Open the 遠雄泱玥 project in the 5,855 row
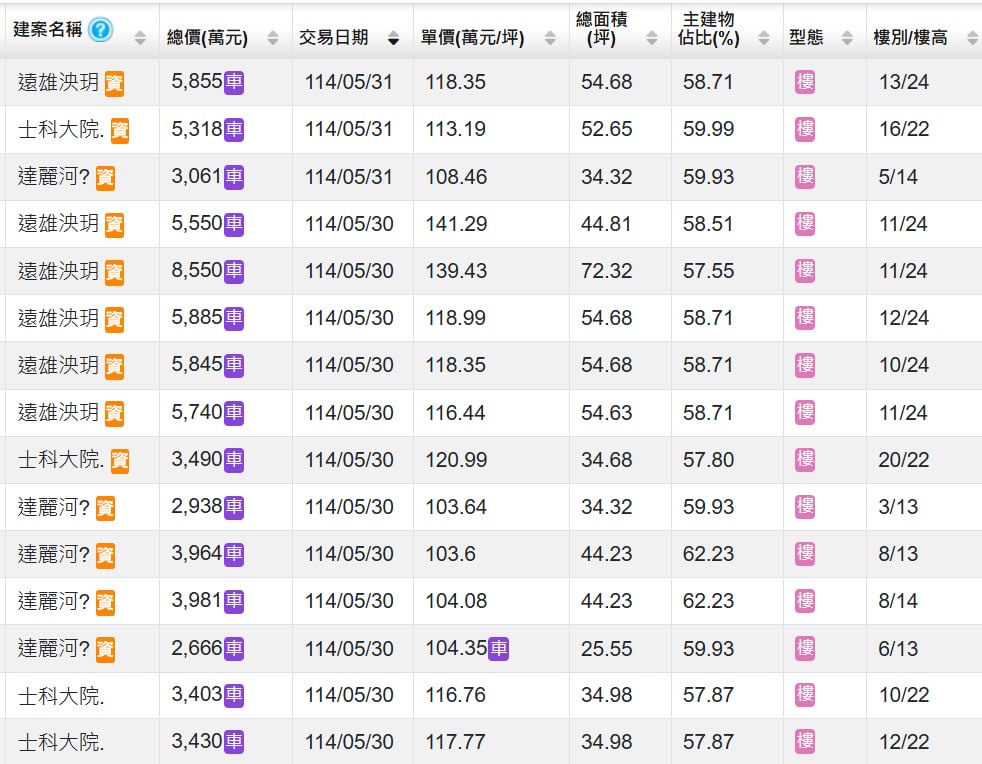Image resolution: width=982 pixels, height=764 pixels. click(58, 82)
